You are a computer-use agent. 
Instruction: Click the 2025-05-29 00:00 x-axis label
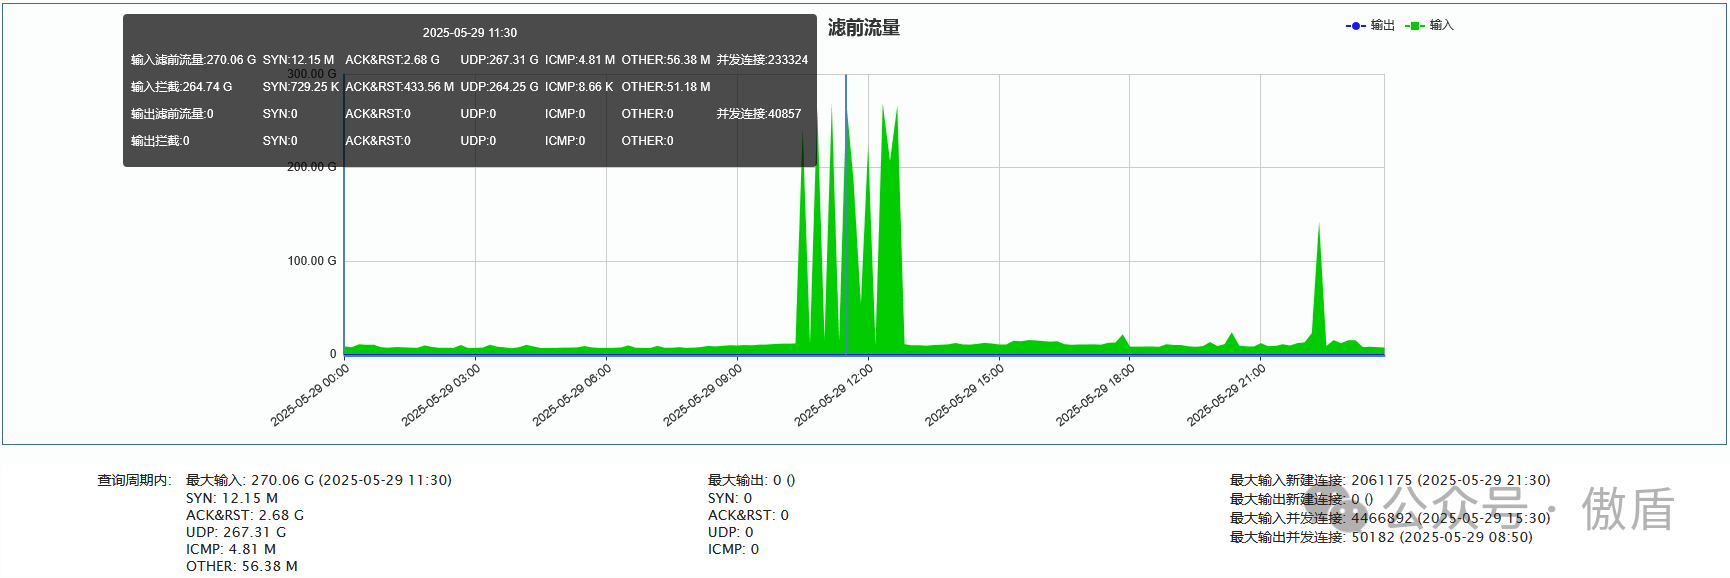pyautogui.click(x=310, y=395)
